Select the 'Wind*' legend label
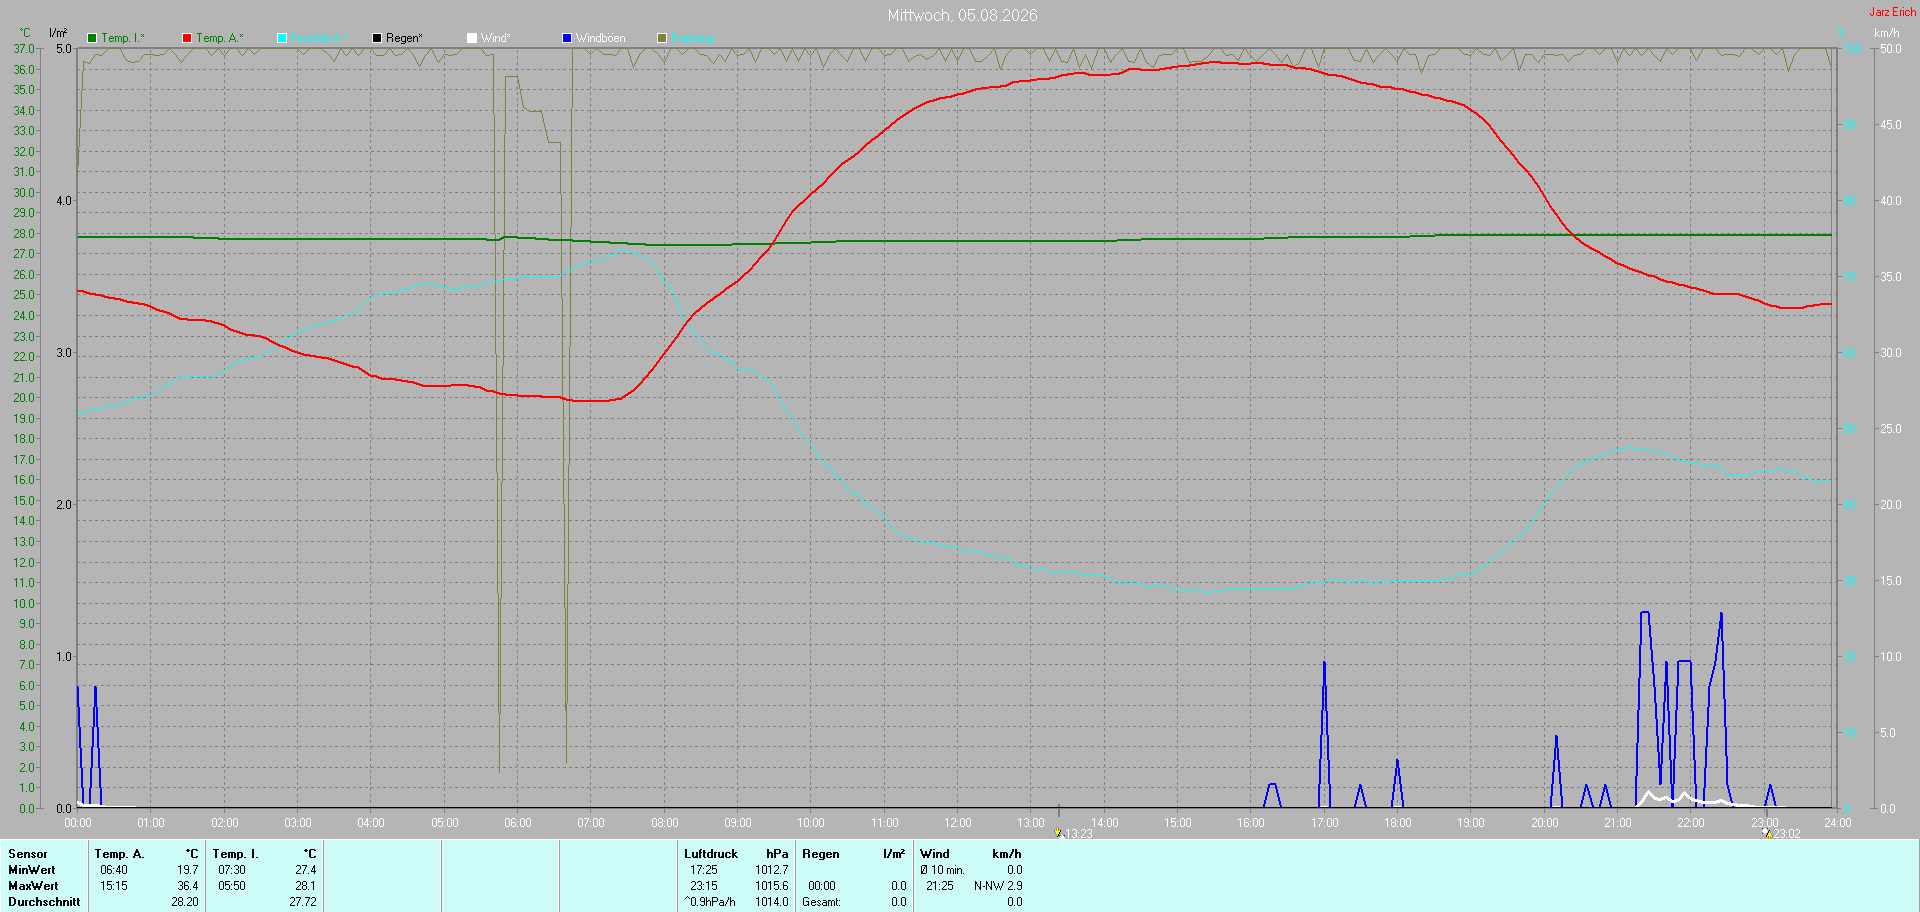 click(496, 38)
